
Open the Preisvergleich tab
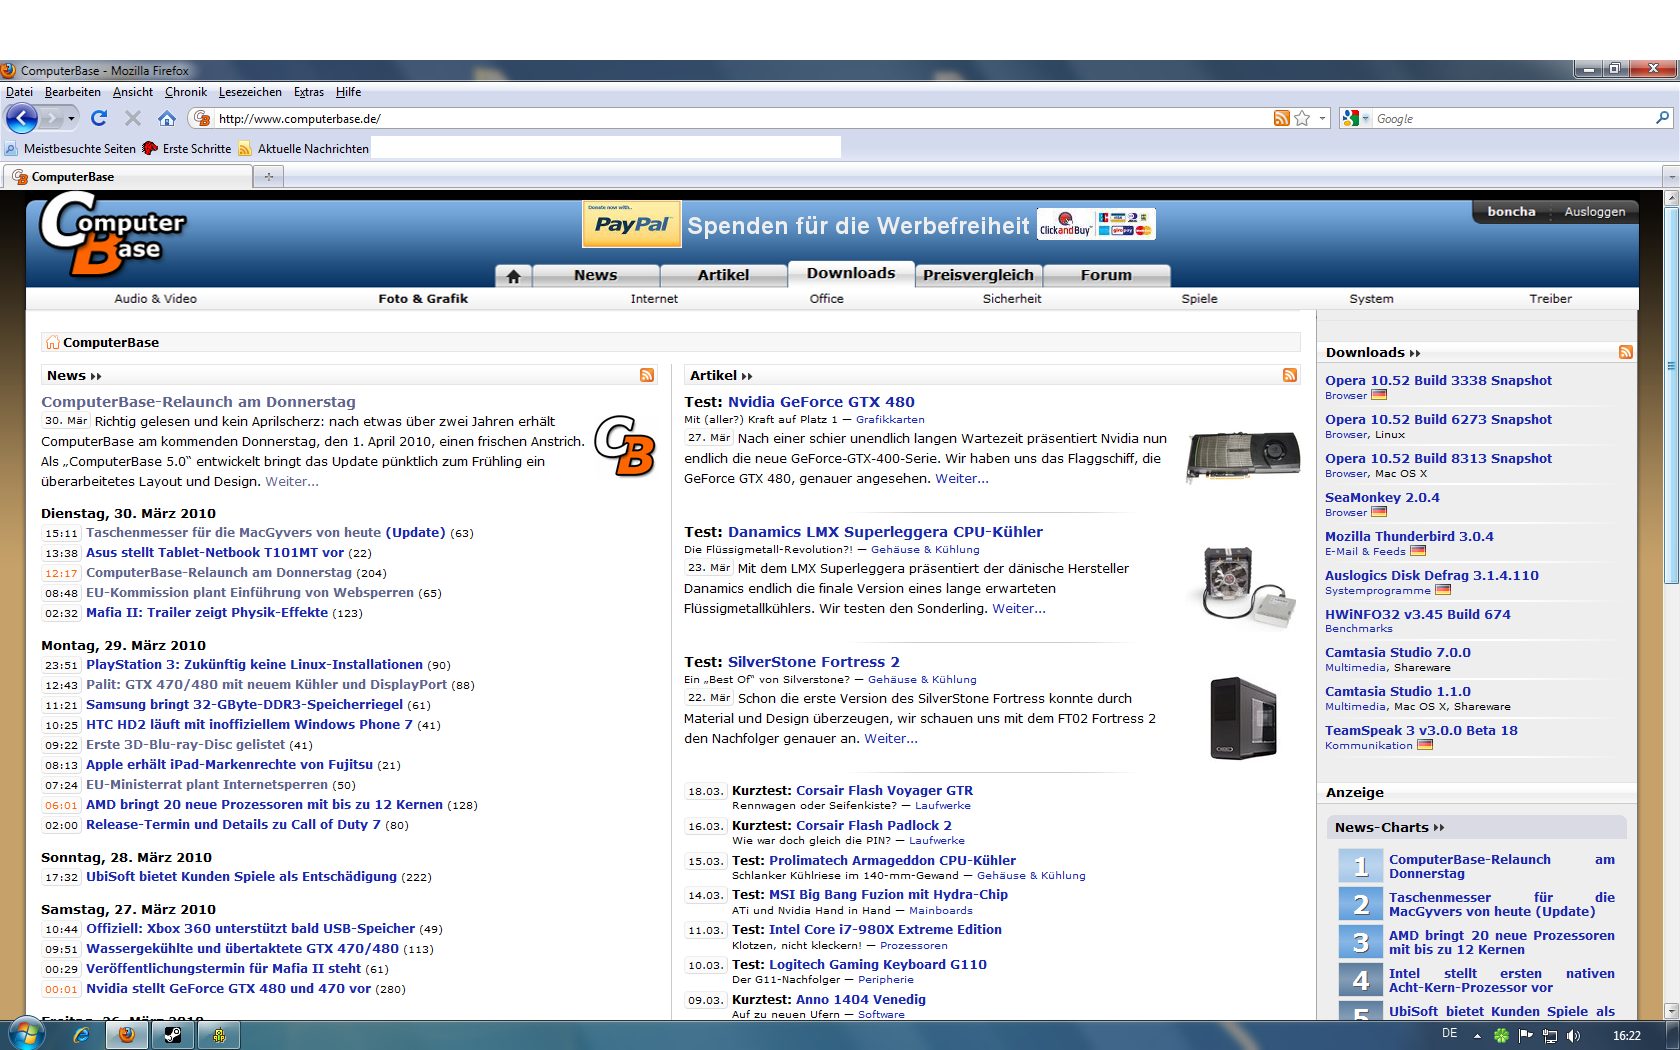click(978, 275)
